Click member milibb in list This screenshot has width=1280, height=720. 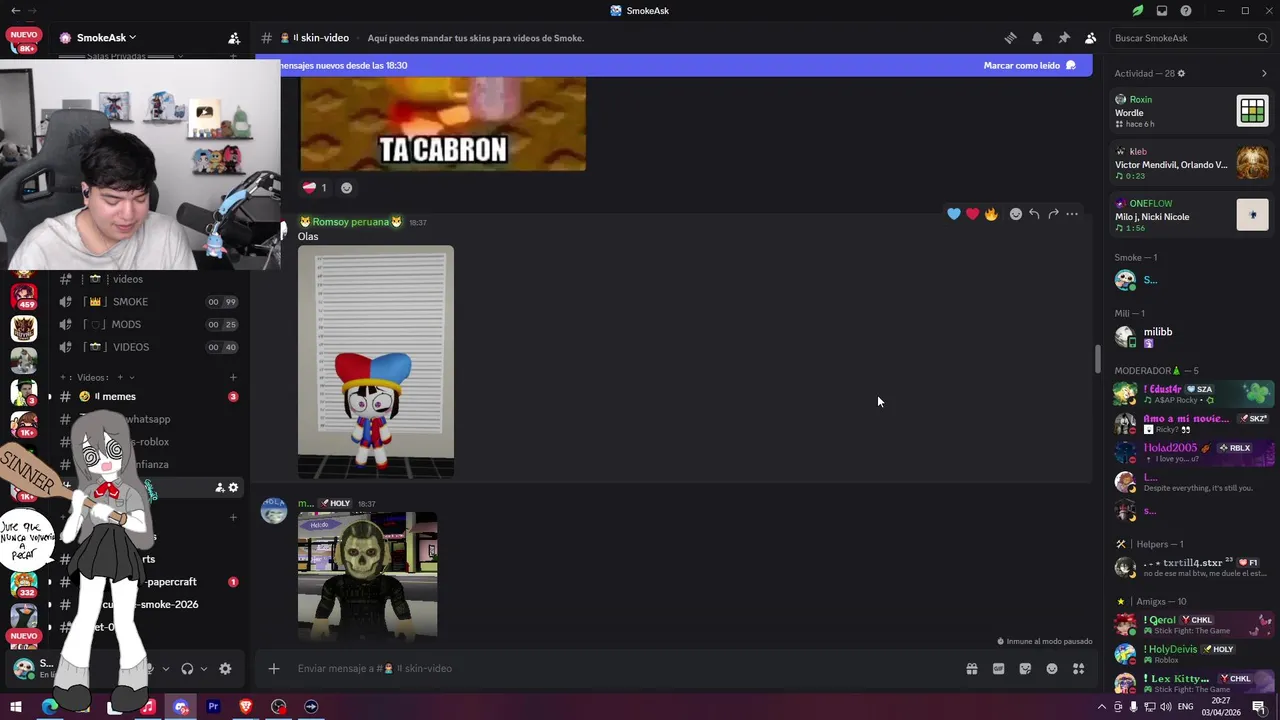pos(1192,336)
